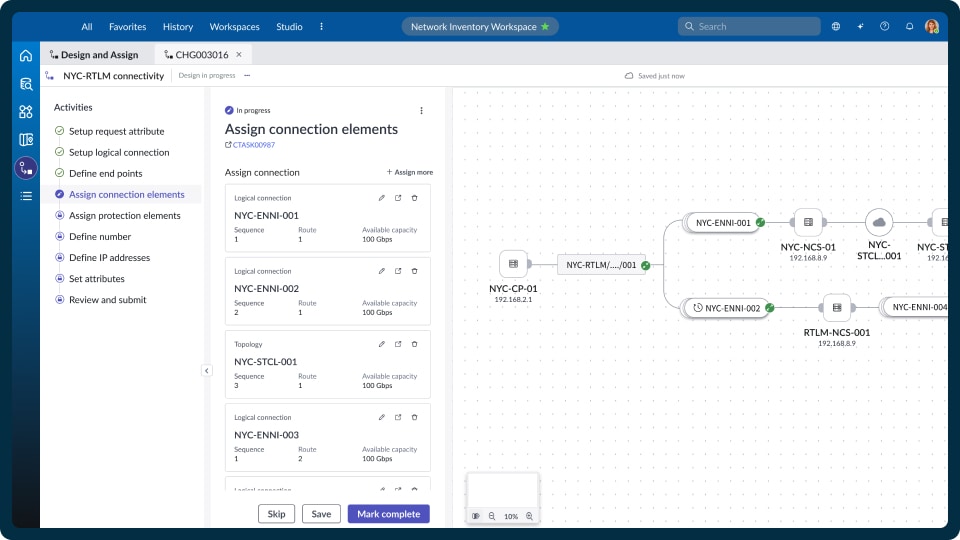Image resolution: width=960 pixels, height=540 pixels.
Task: Delete the NYC-ENNI-002 connection card
Action: tap(414, 271)
